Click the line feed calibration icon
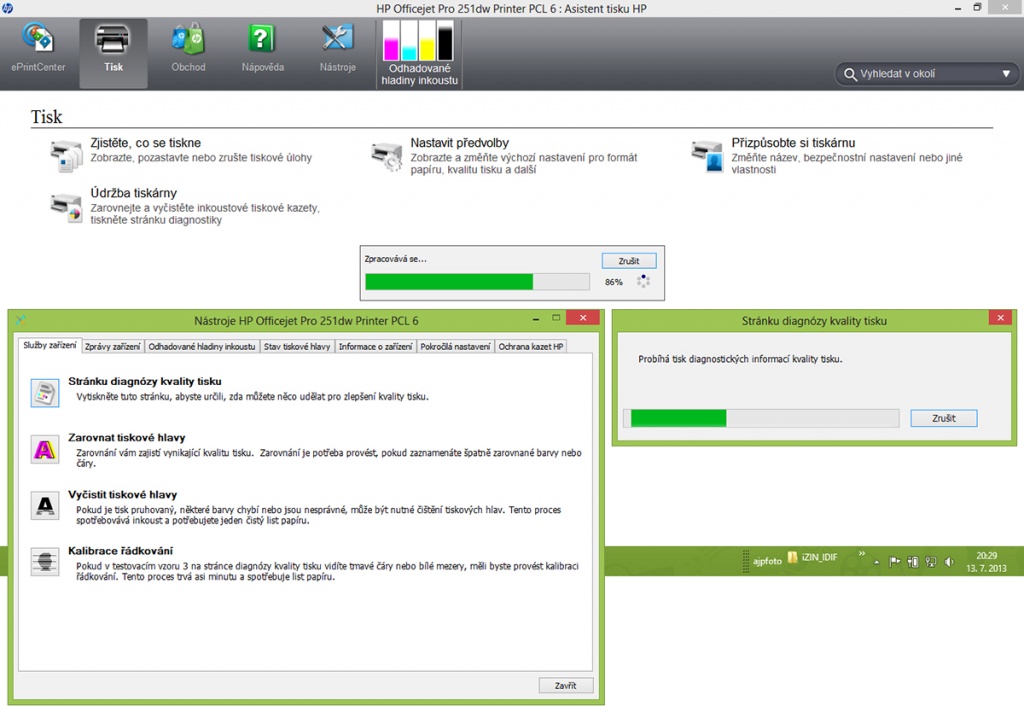 click(44, 562)
